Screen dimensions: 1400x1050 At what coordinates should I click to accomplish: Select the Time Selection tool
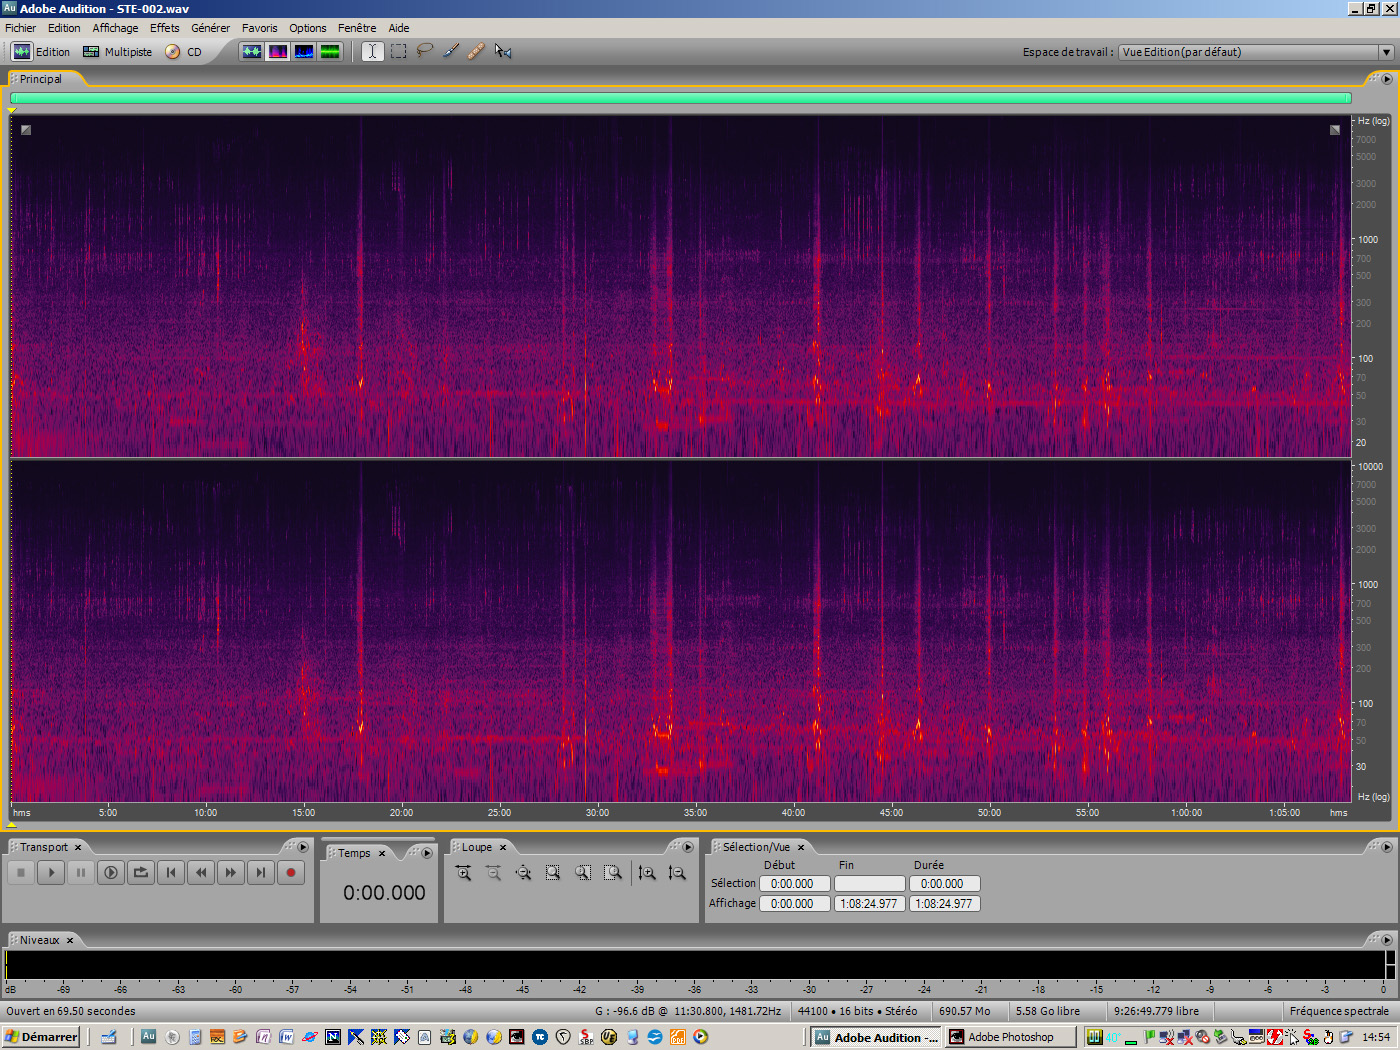coord(371,51)
